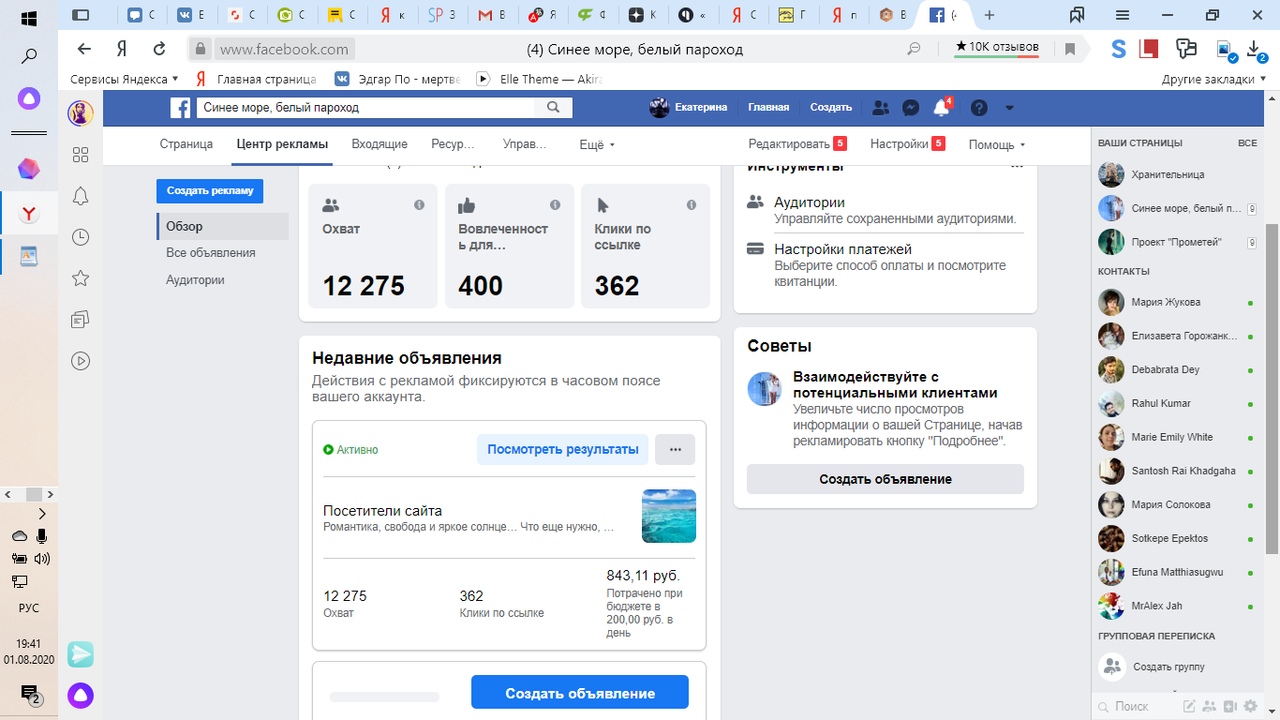Screen dimensions: 1280x720
Task: Reload the page with refresh icon
Action: click(x=159, y=48)
